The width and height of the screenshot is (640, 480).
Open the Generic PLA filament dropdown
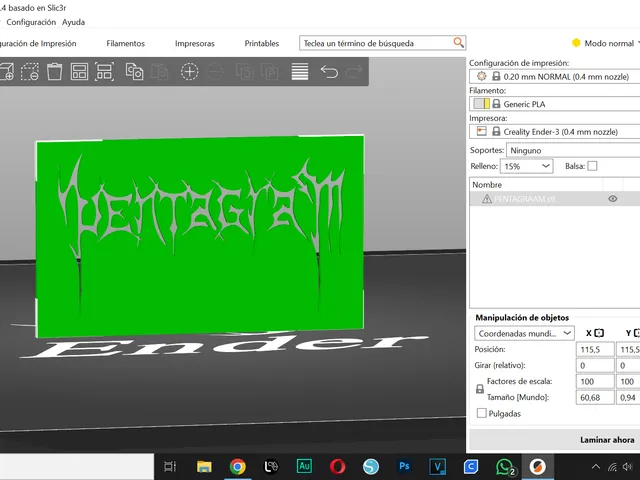tap(554, 104)
